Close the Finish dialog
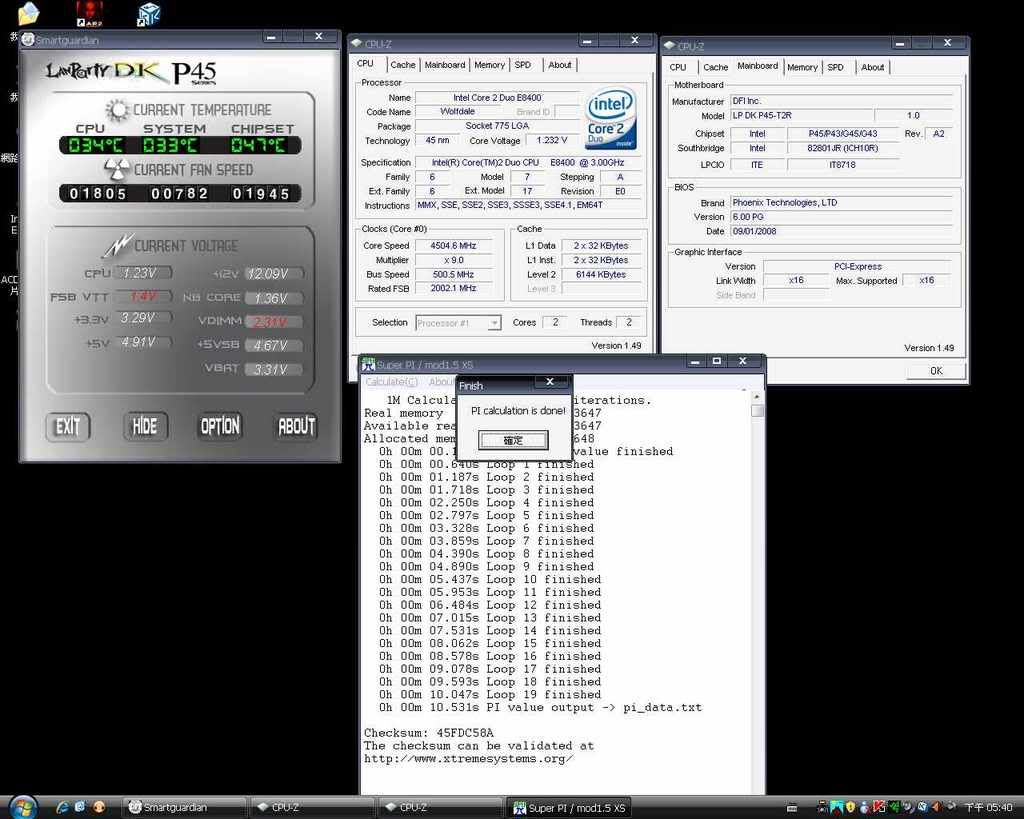 (550, 383)
